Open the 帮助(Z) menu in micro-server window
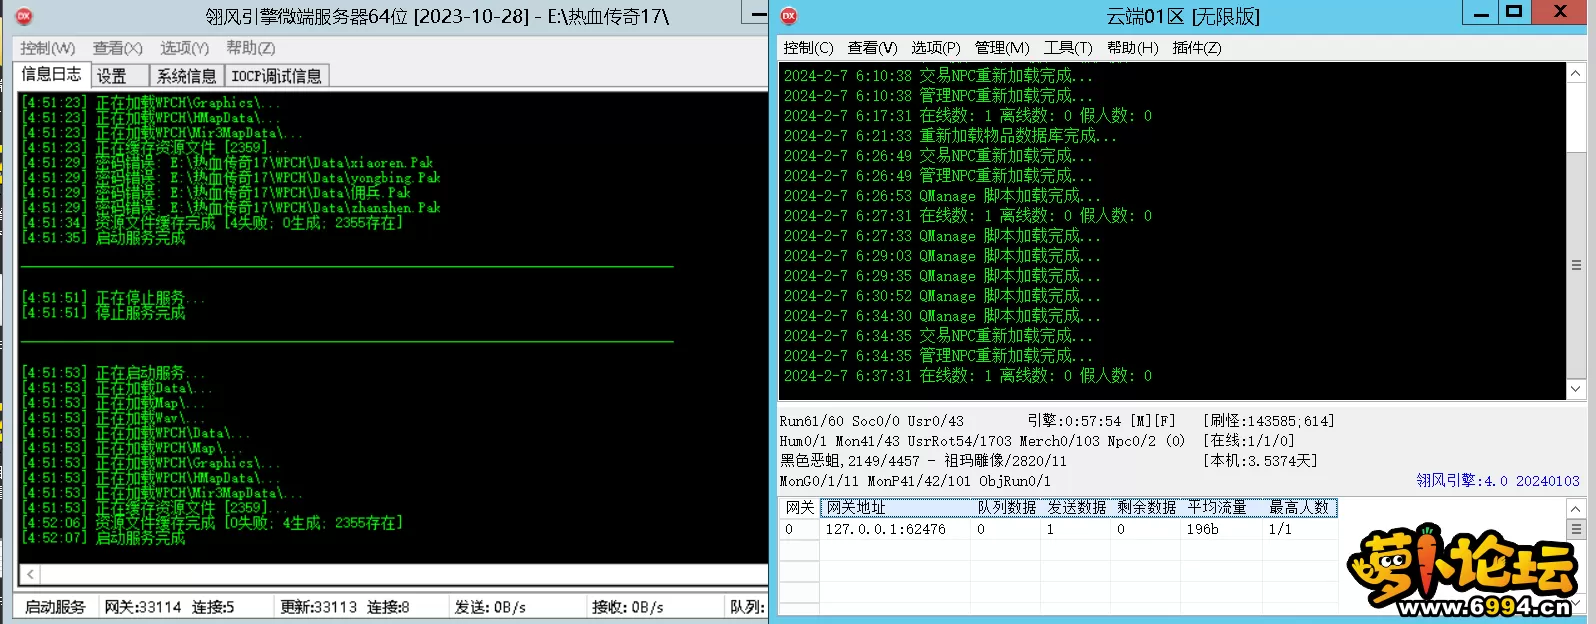 click(250, 48)
